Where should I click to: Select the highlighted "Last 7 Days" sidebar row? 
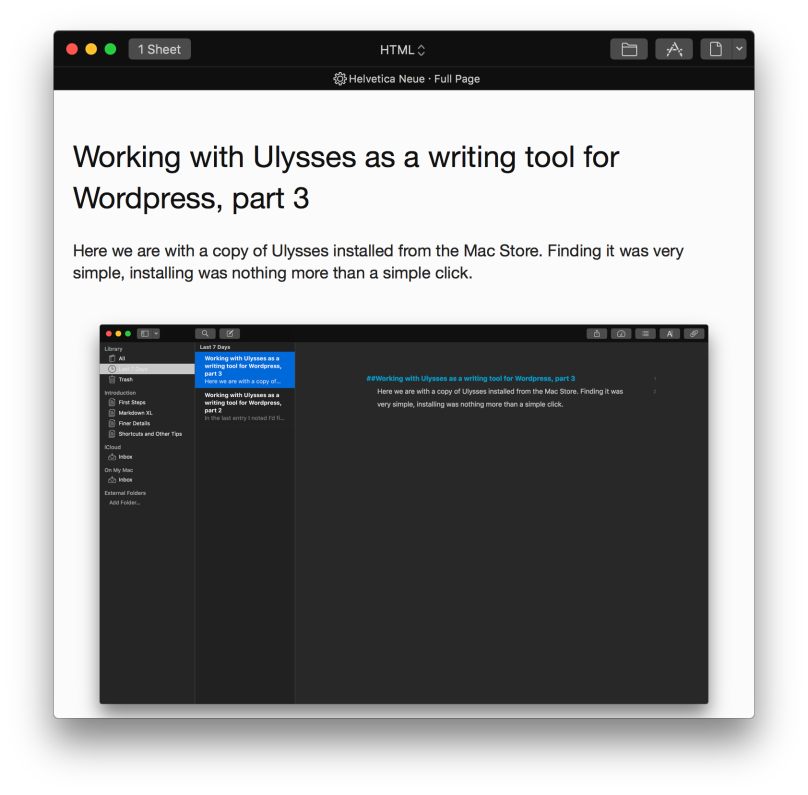point(147,369)
